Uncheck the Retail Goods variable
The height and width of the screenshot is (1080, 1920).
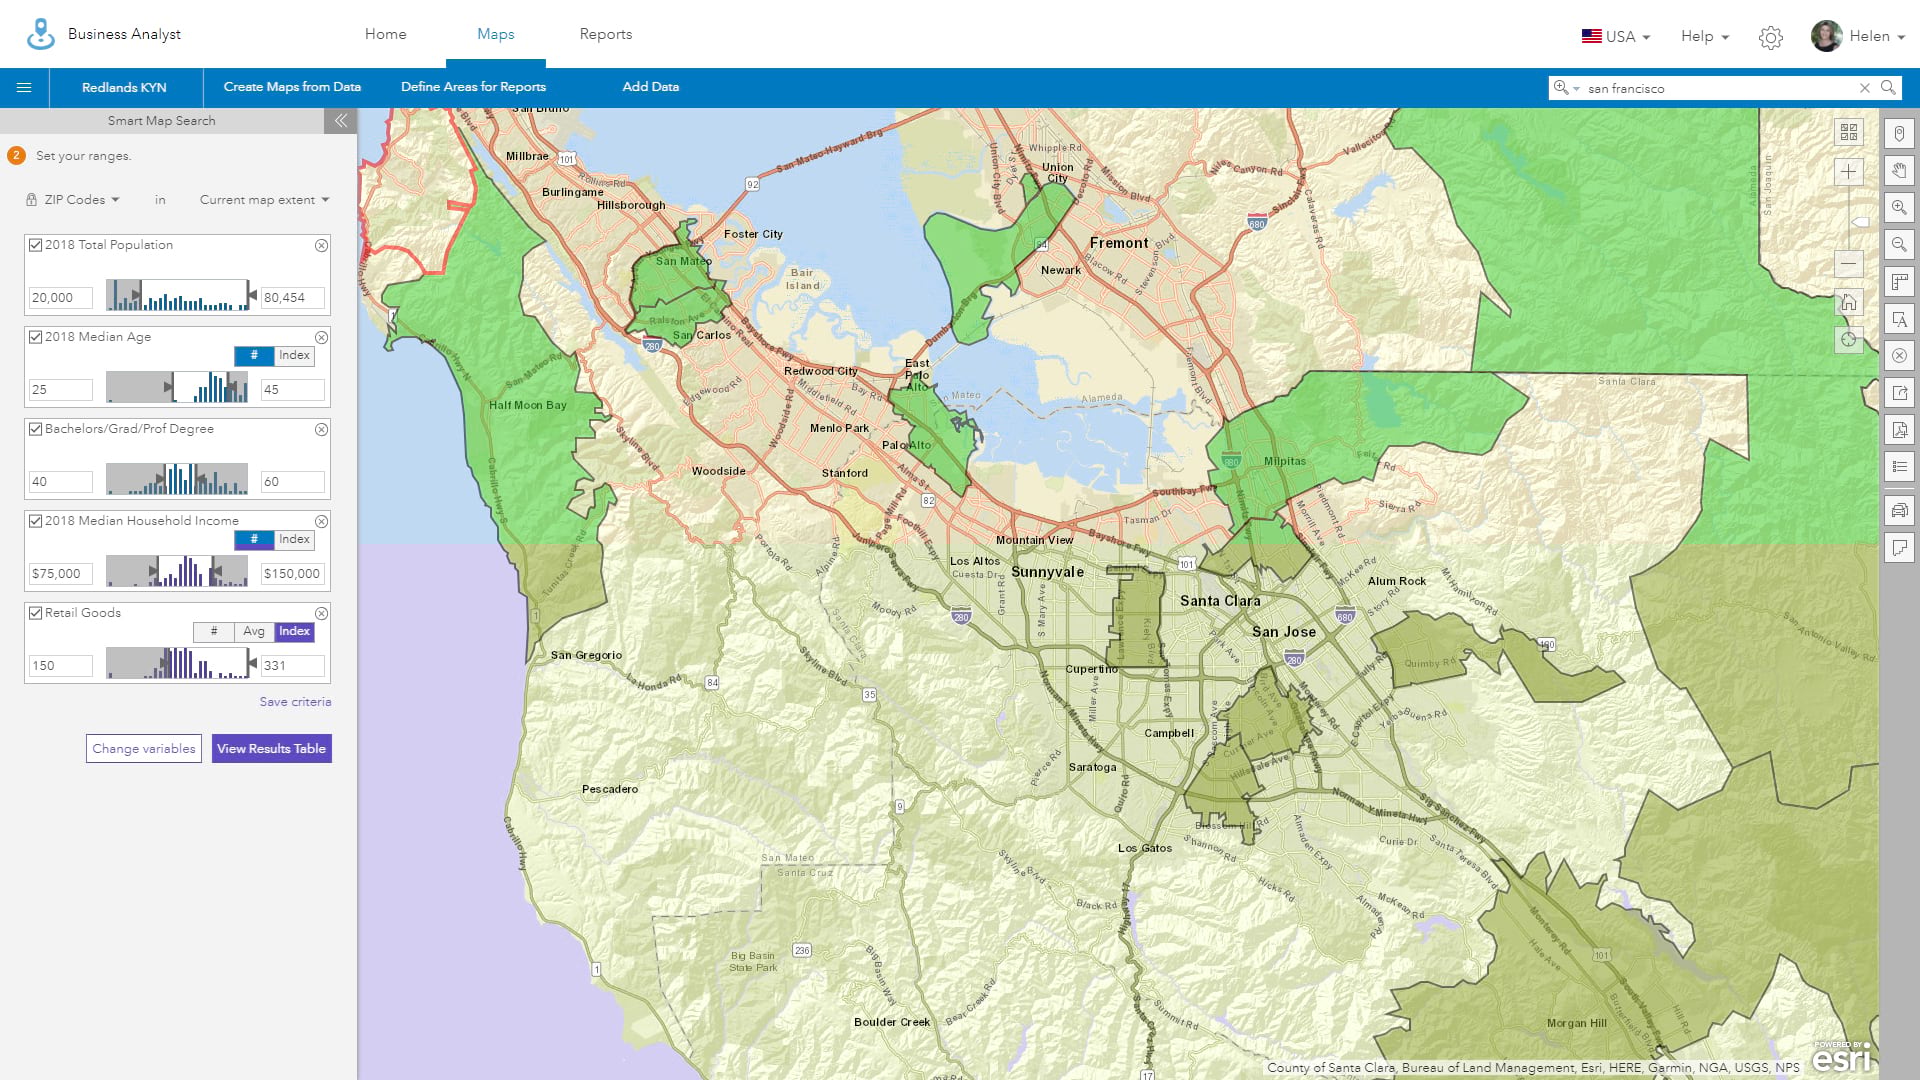[36, 613]
